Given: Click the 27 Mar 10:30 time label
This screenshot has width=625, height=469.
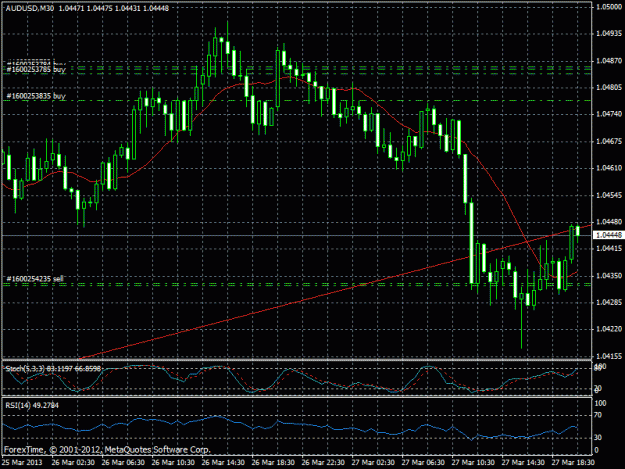Looking at the screenshot, I should click(x=473, y=463).
